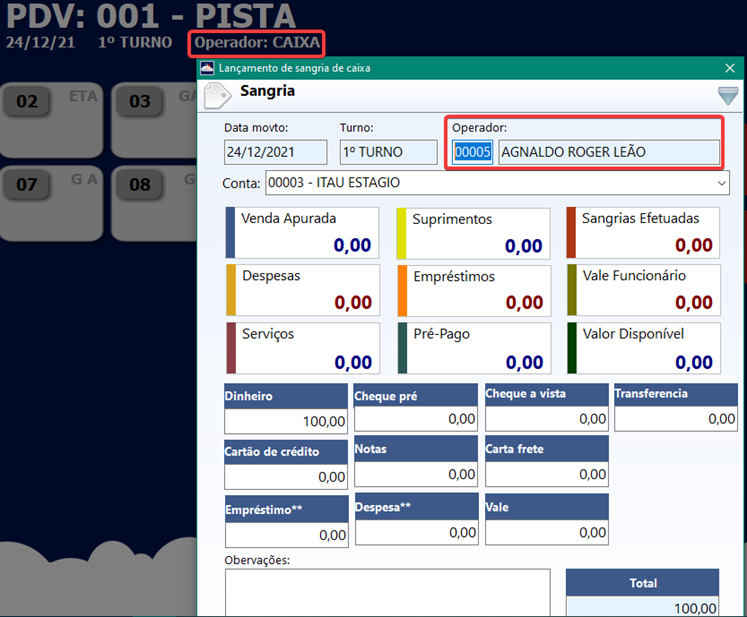
Task: Select pump button 02 in PDV window
Action: (51, 120)
